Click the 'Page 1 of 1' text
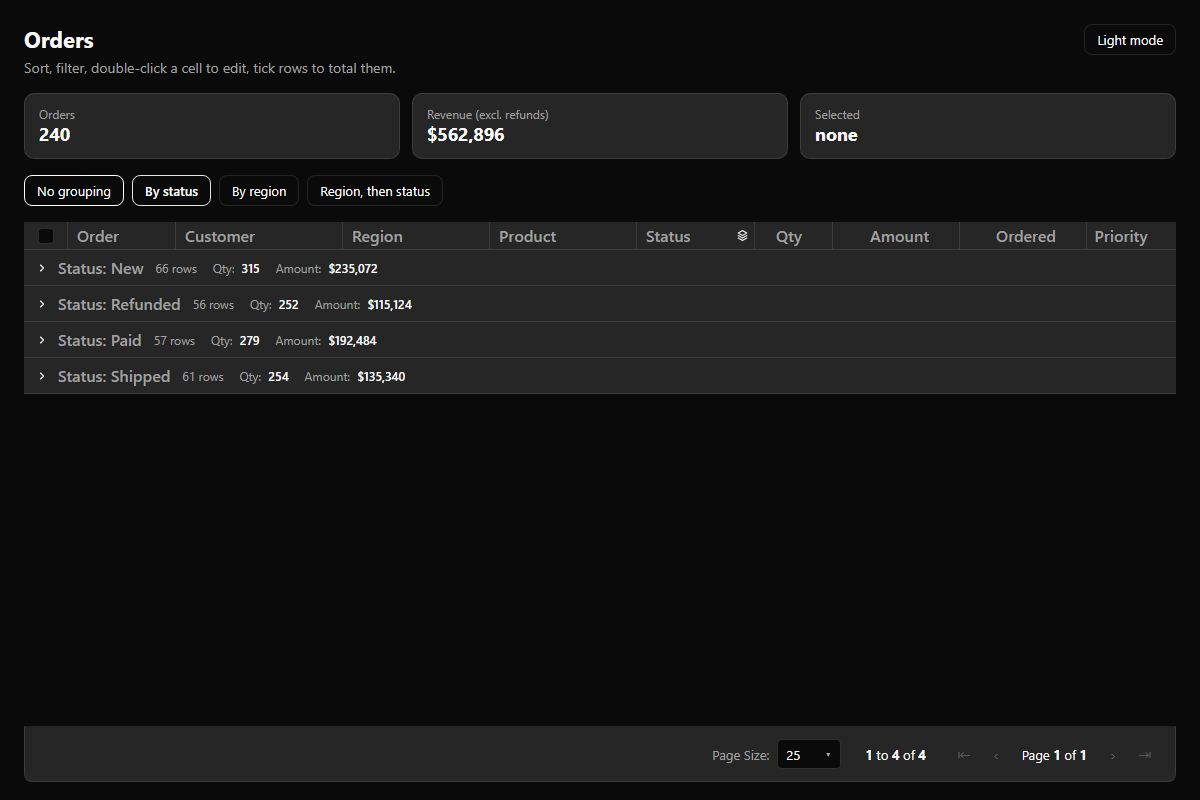The height and width of the screenshot is (800, 1200). (x=1054, y=755)
